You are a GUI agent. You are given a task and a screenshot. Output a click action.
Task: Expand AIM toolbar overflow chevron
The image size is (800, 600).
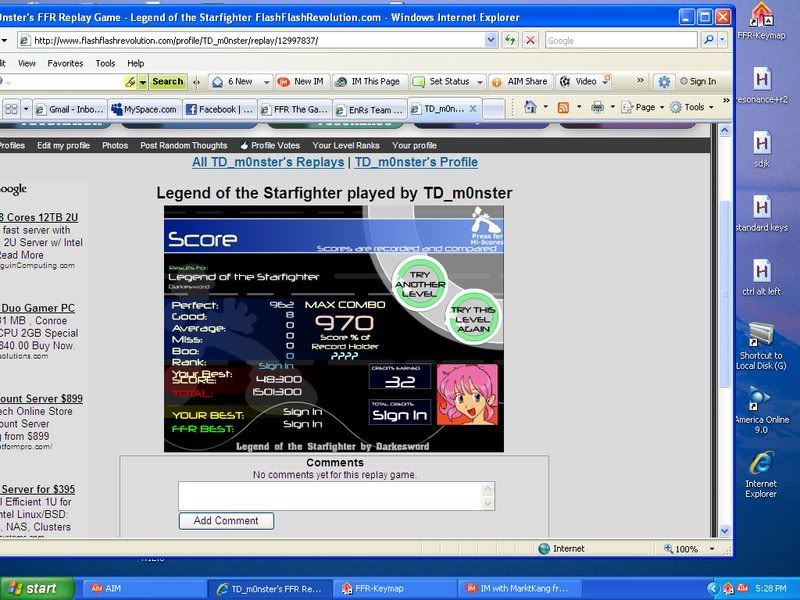tap(640, 81)
